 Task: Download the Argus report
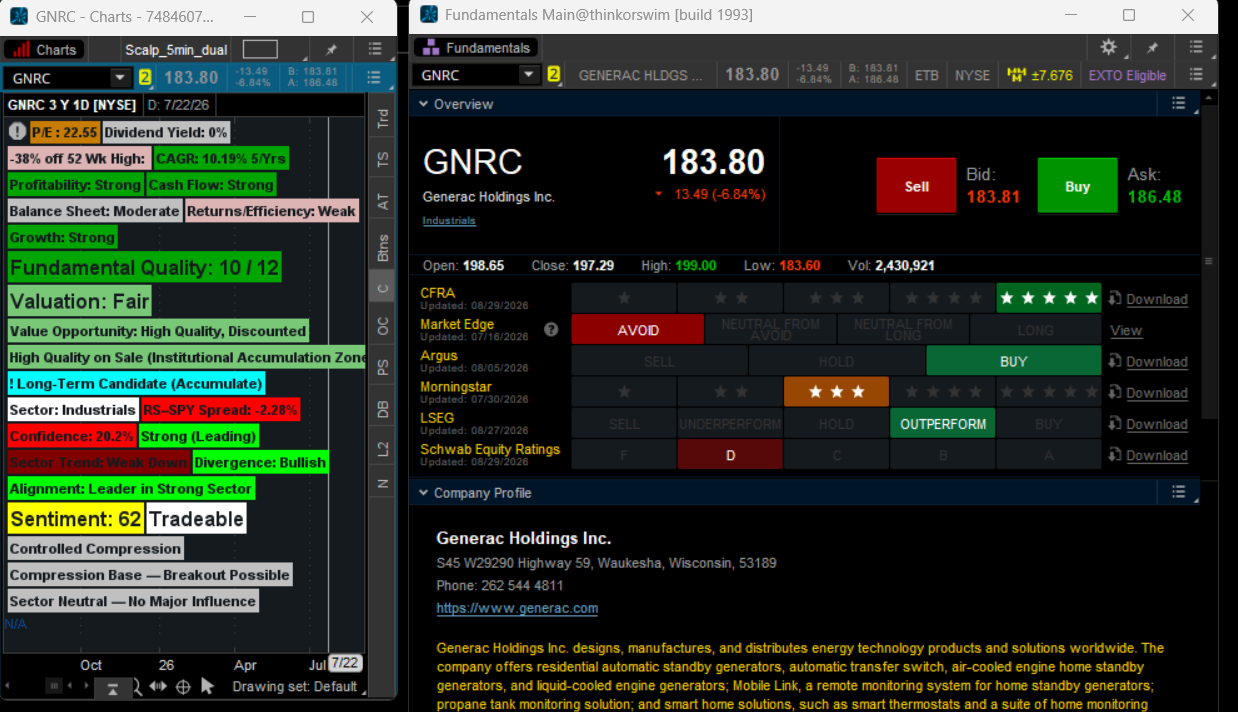[1148, 362]
